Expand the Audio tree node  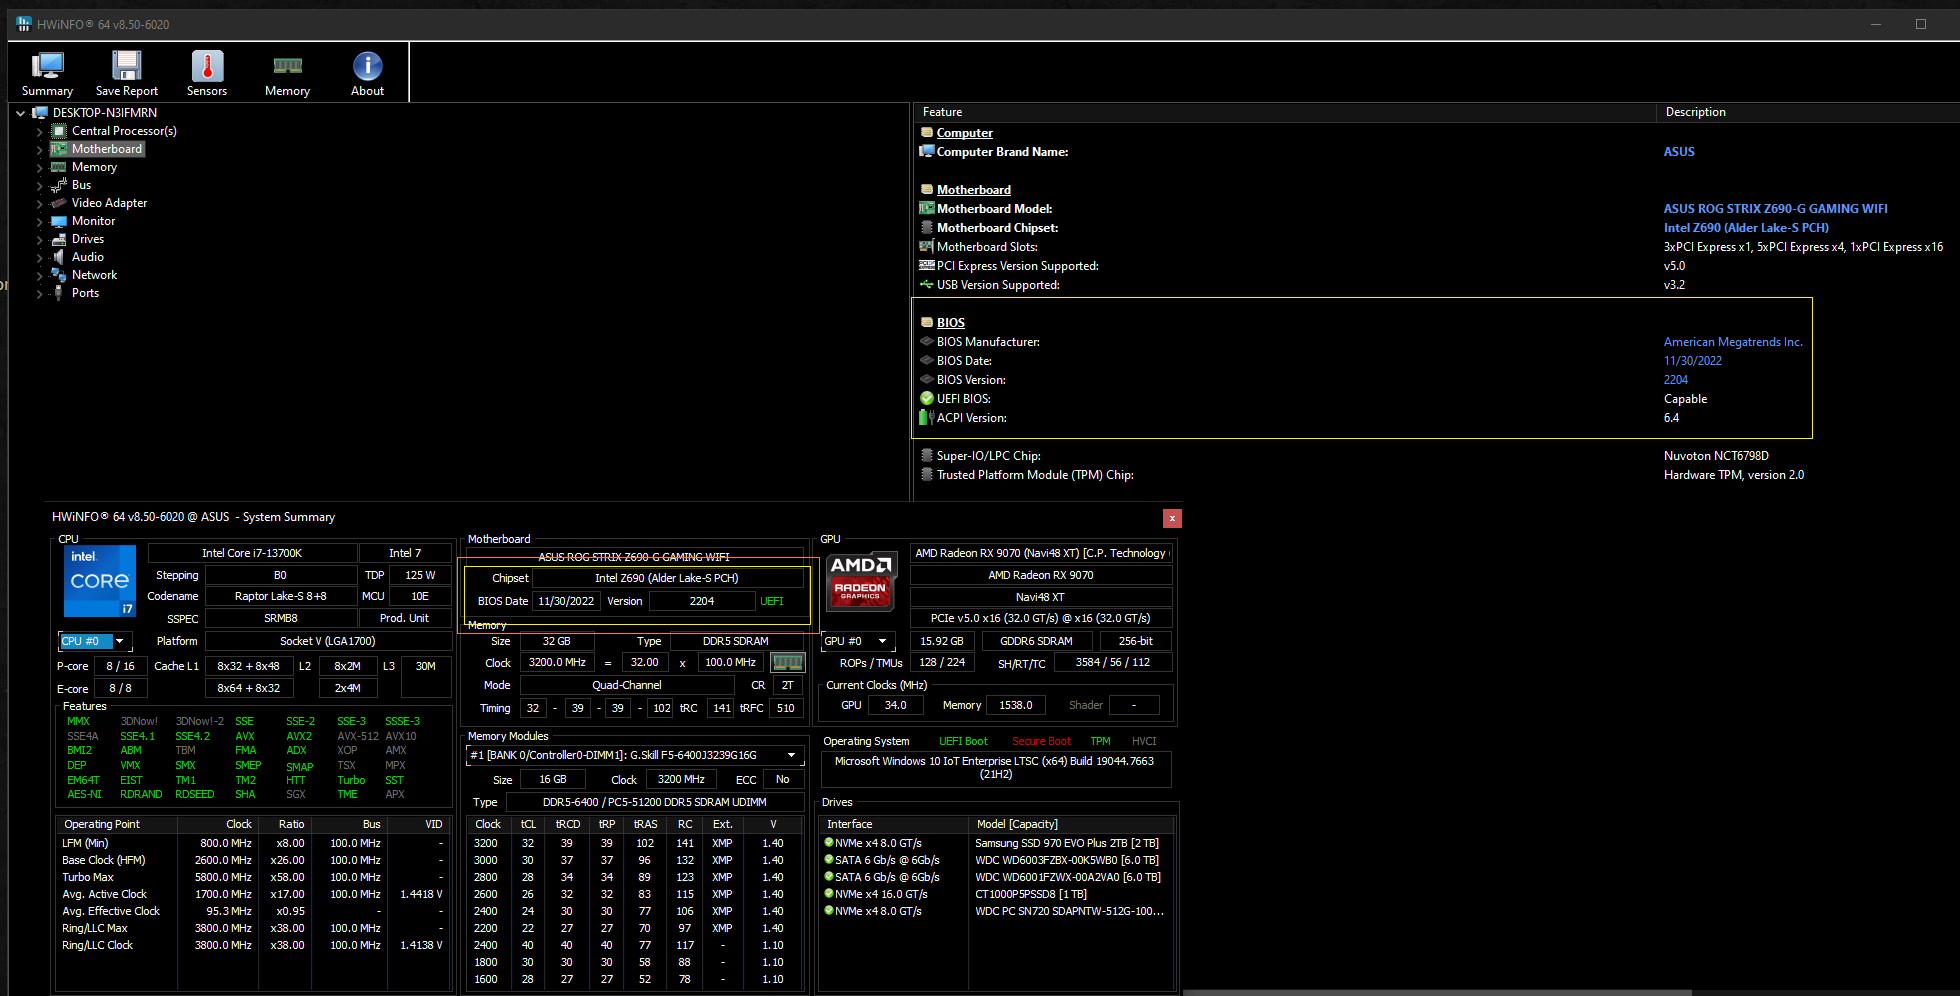pos(39,257)
